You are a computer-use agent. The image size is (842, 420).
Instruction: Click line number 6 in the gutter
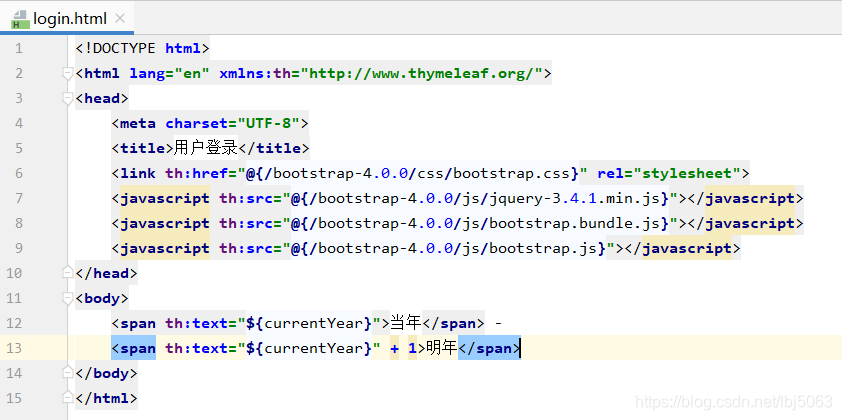(19, 173)
